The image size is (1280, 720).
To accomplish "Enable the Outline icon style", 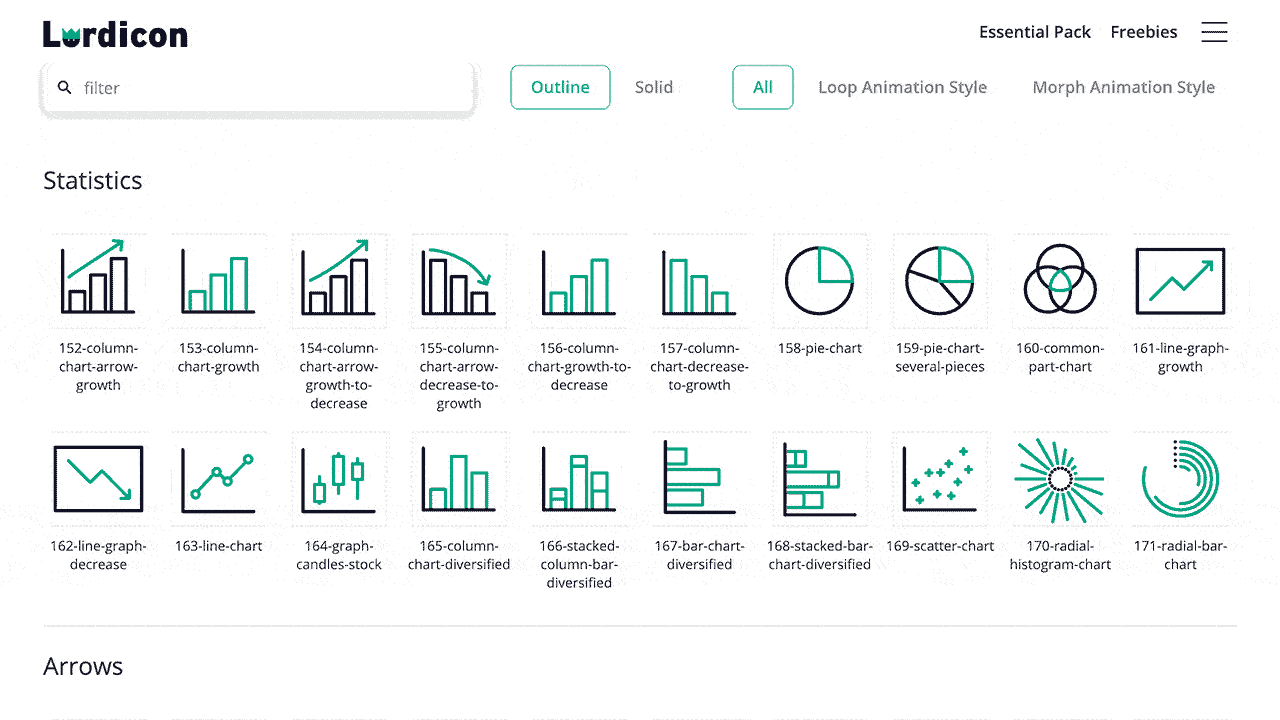I will coord(560,87).
